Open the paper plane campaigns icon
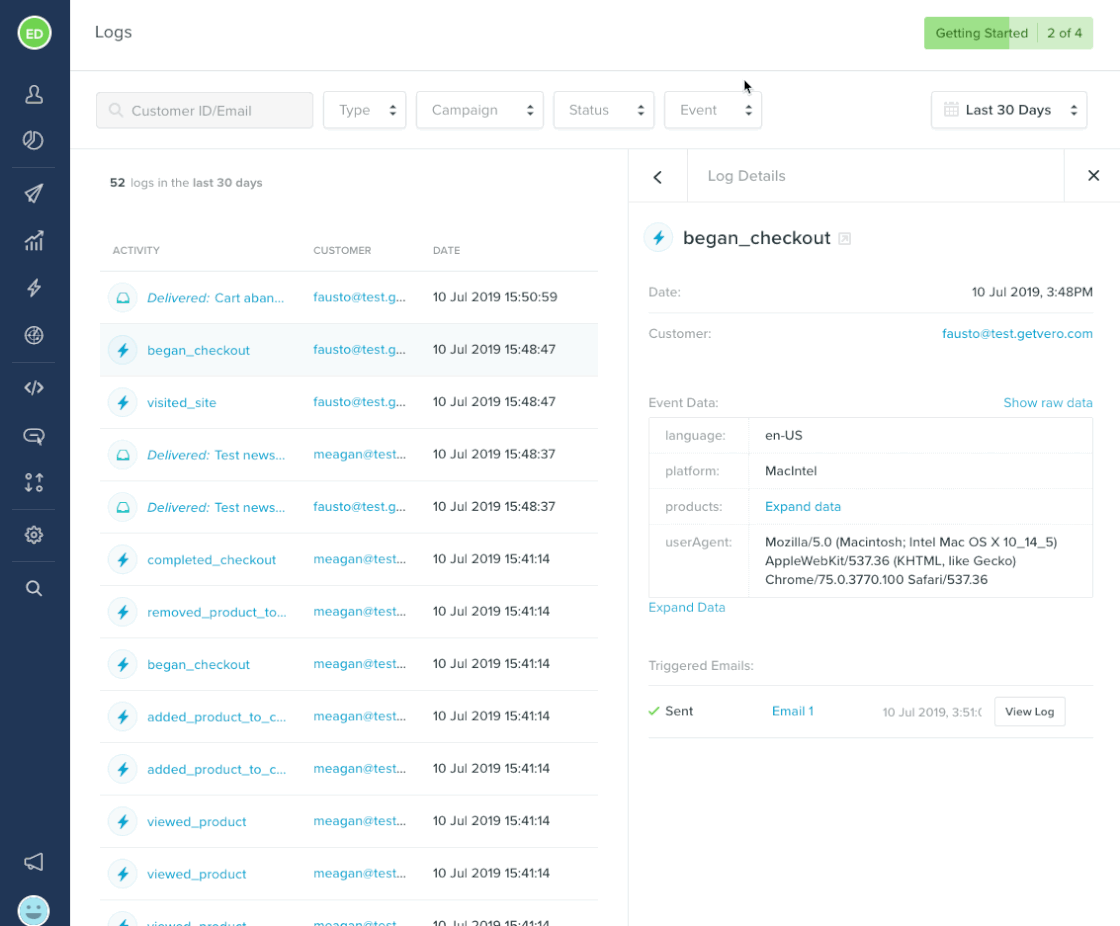Viewport: 1120px width, 926px height. click(x=34, y=193)
